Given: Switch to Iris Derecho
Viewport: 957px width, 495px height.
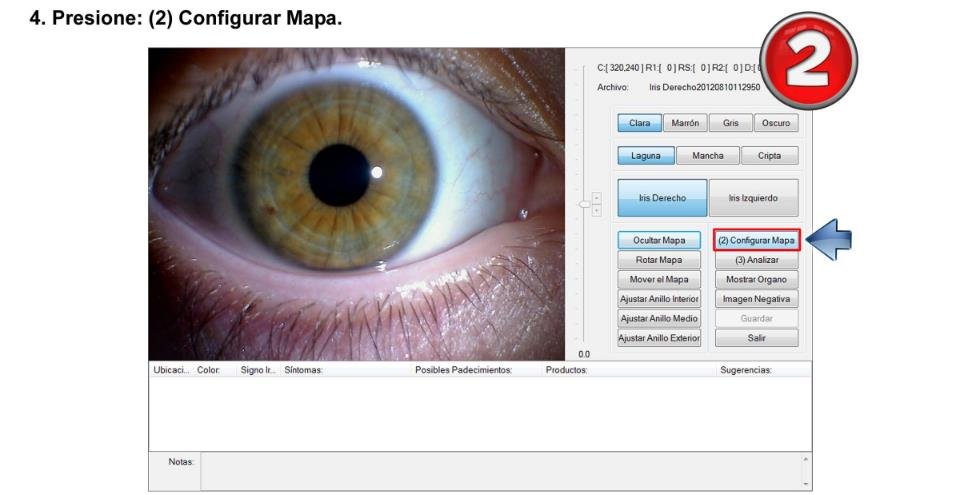Looking at the screenshot, I should pos(661,198).
